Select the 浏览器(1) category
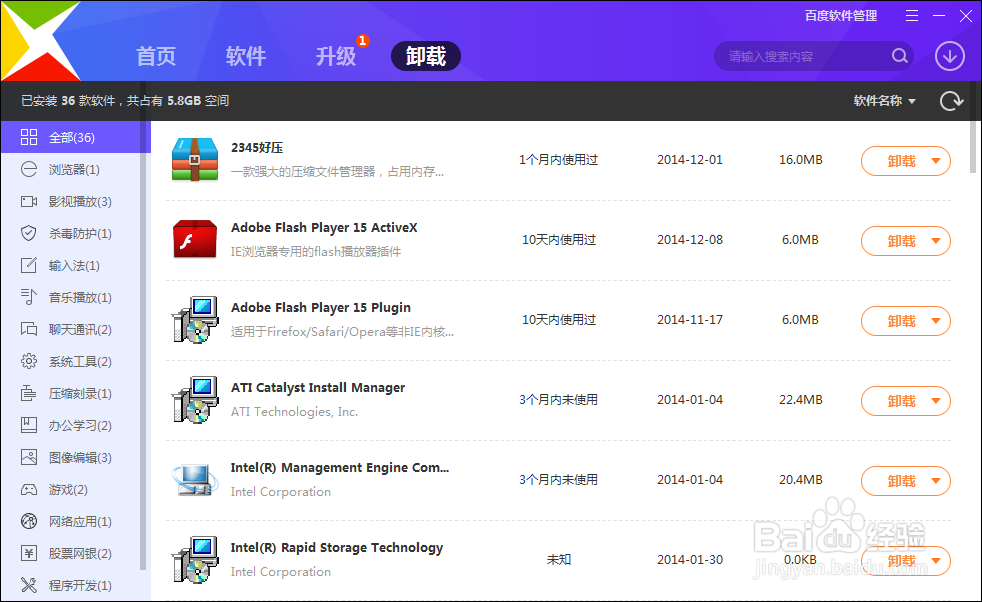The height and width of the screenshot is (602, 982). pyautogui.click(x=76, y=169)
